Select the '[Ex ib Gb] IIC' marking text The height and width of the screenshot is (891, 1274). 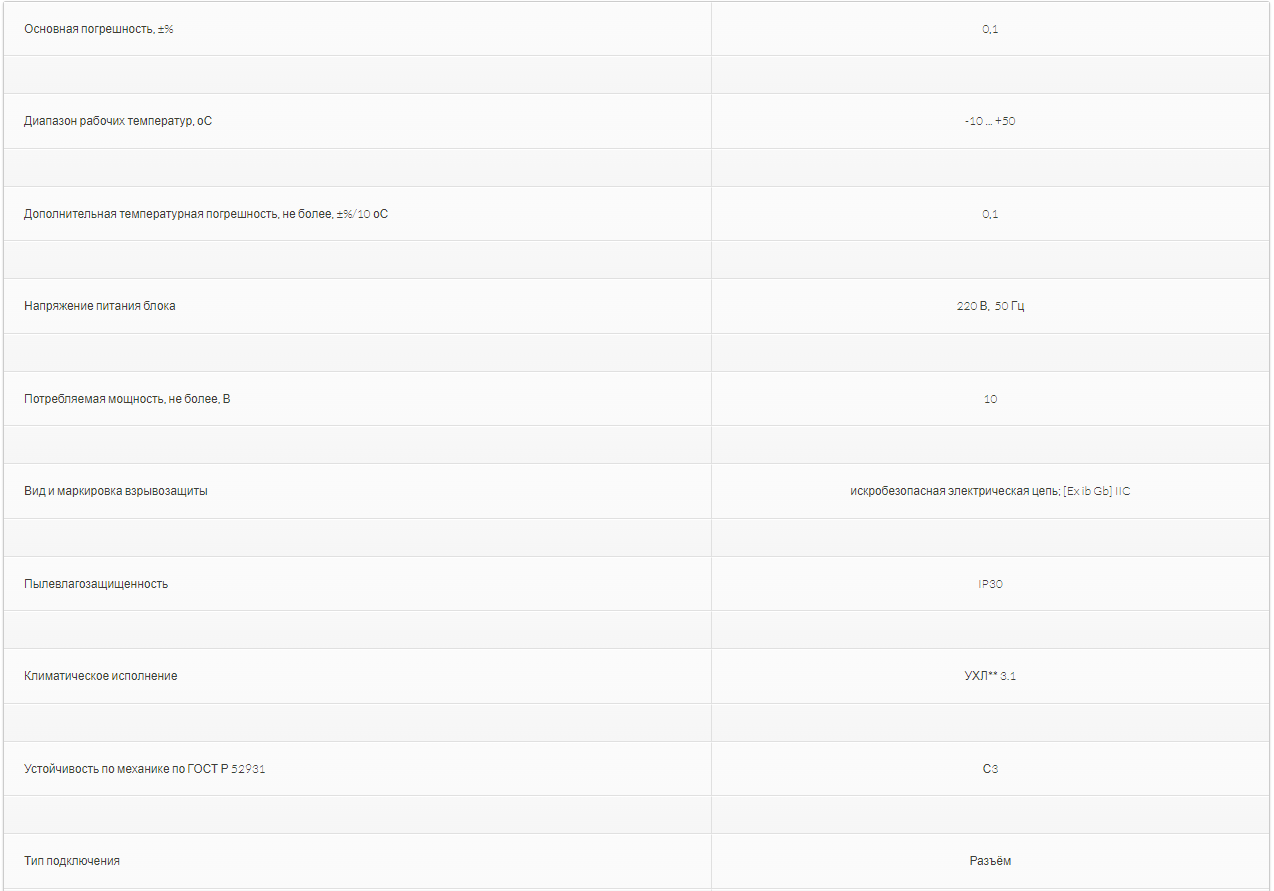tap(1097, 491)
